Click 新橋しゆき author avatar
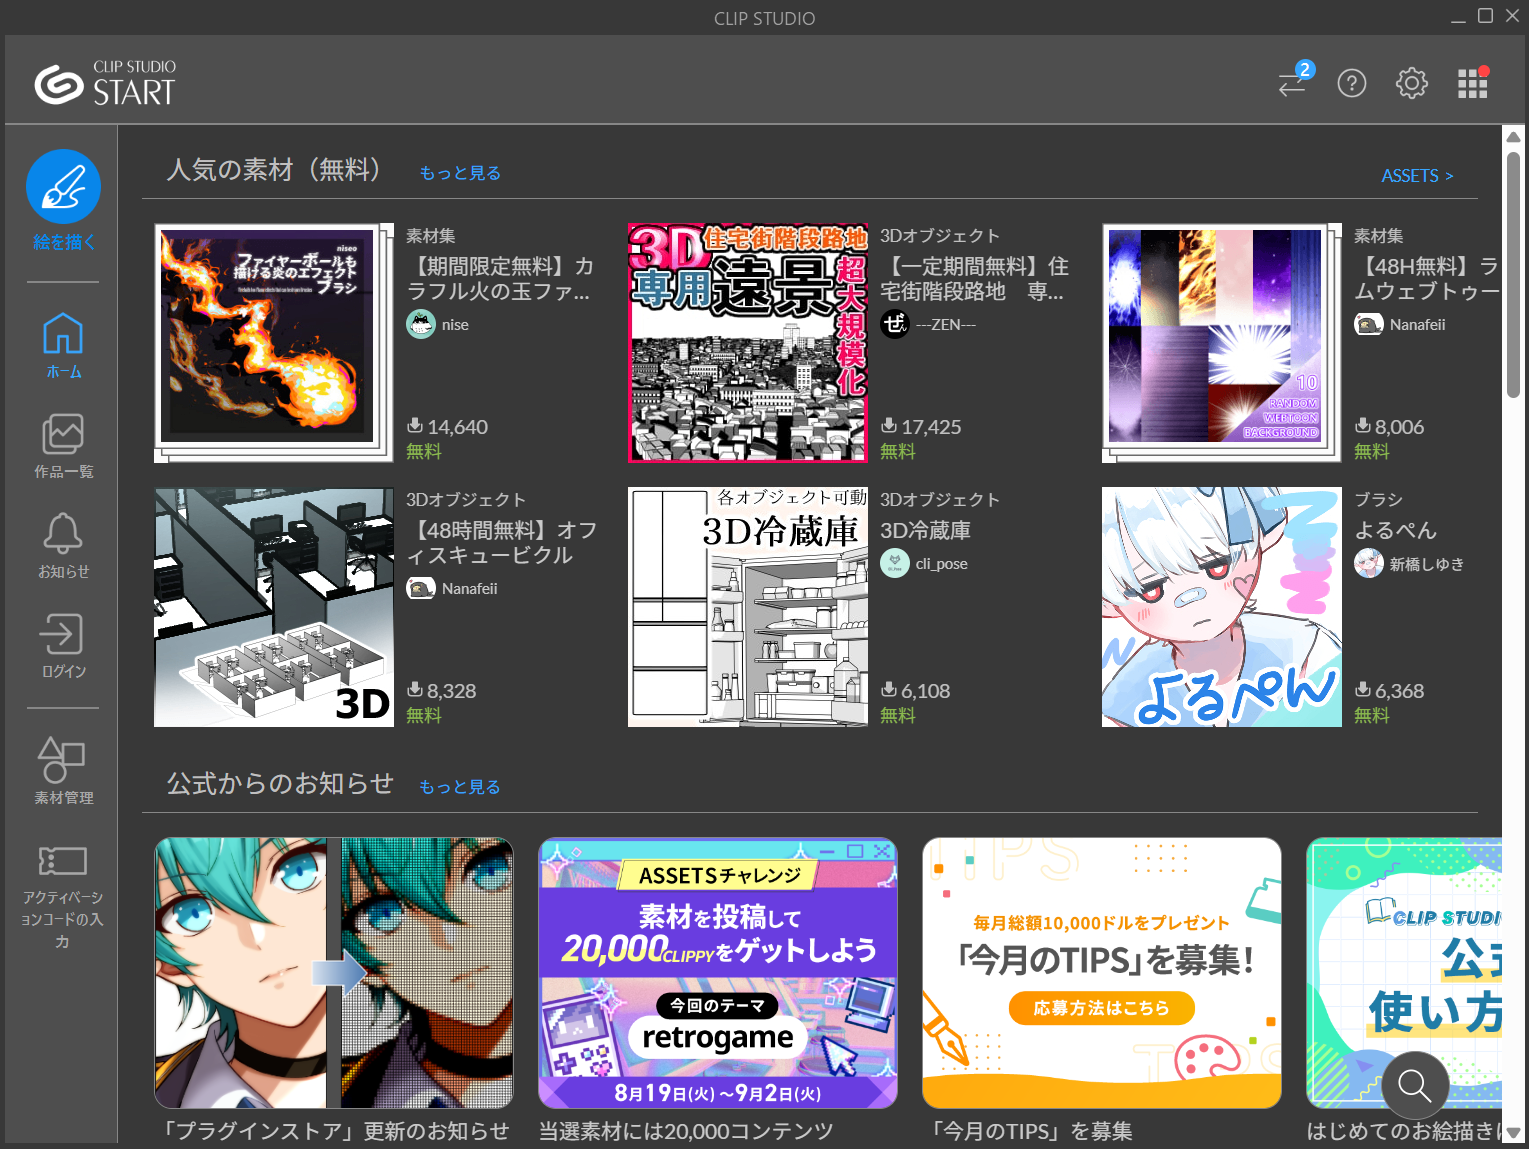This screenshot has height=1149, width=1529. point(1369,563)
